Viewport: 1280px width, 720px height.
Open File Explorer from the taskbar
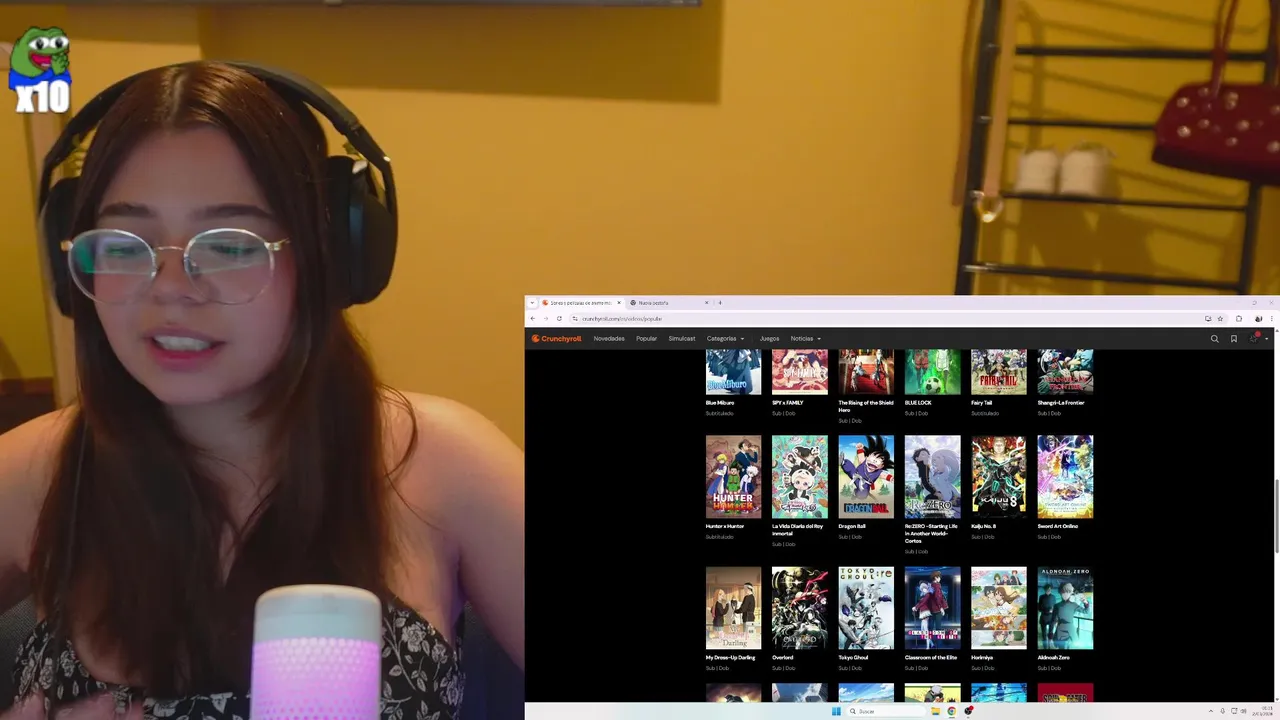click(935, 711)
